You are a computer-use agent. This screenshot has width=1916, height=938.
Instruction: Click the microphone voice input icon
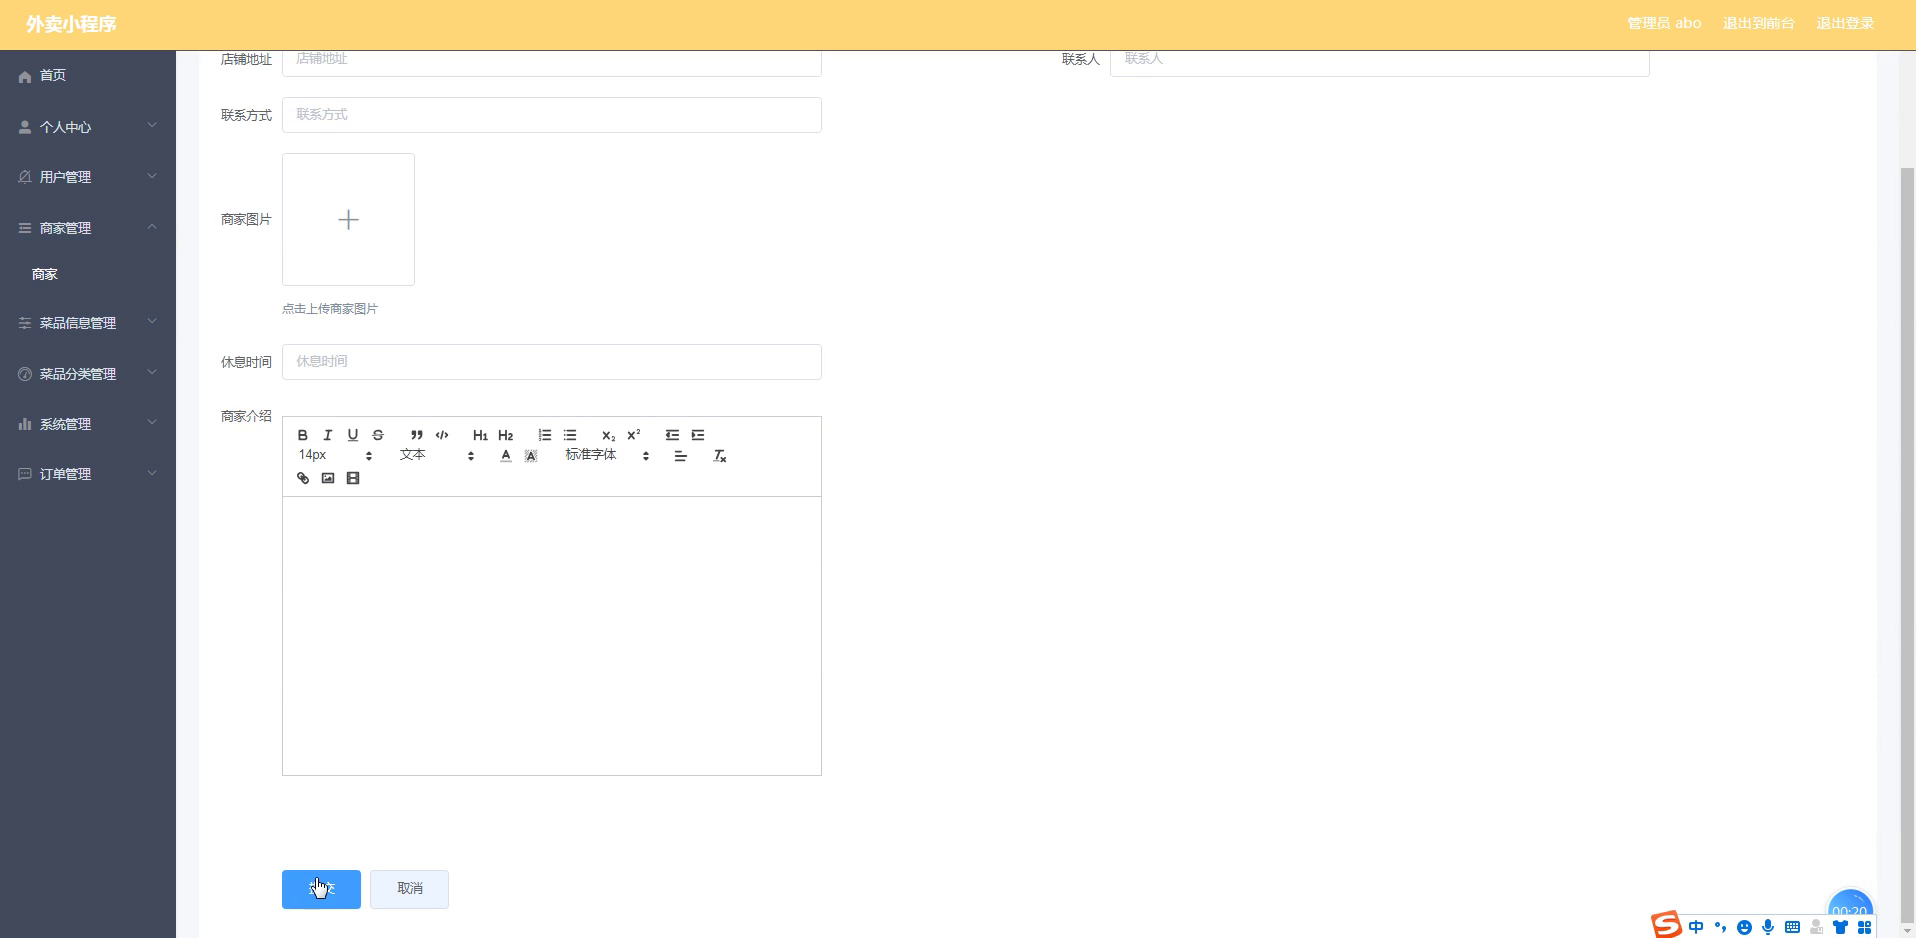point(1768,927)
